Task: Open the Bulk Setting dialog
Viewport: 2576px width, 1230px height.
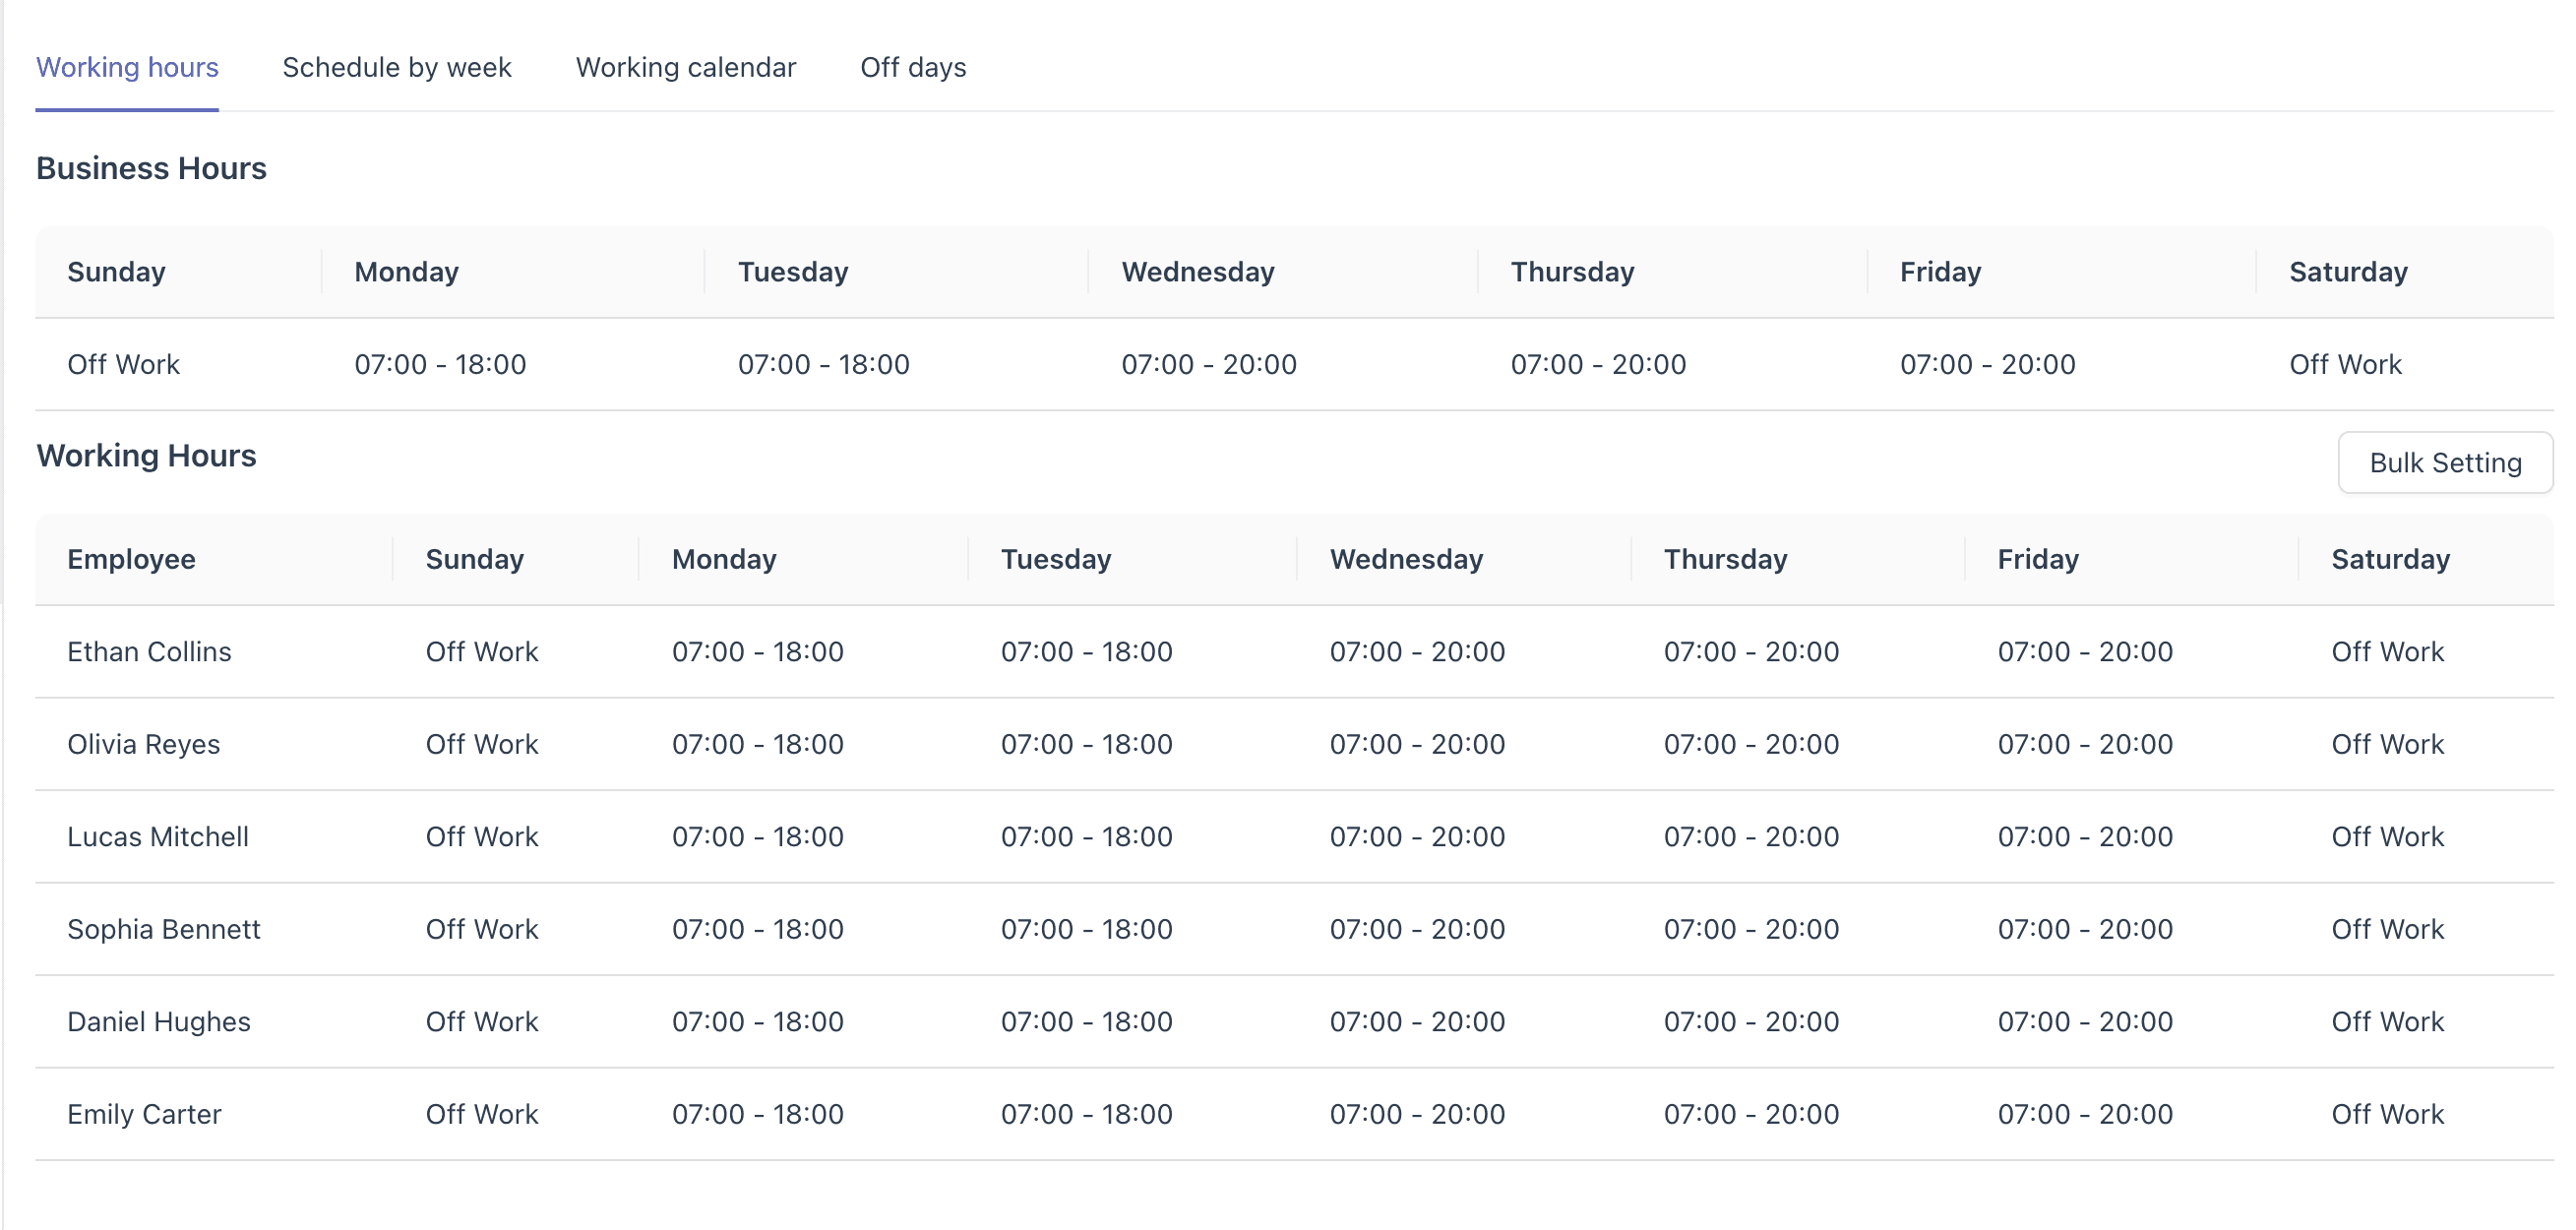Action: 2446,462
